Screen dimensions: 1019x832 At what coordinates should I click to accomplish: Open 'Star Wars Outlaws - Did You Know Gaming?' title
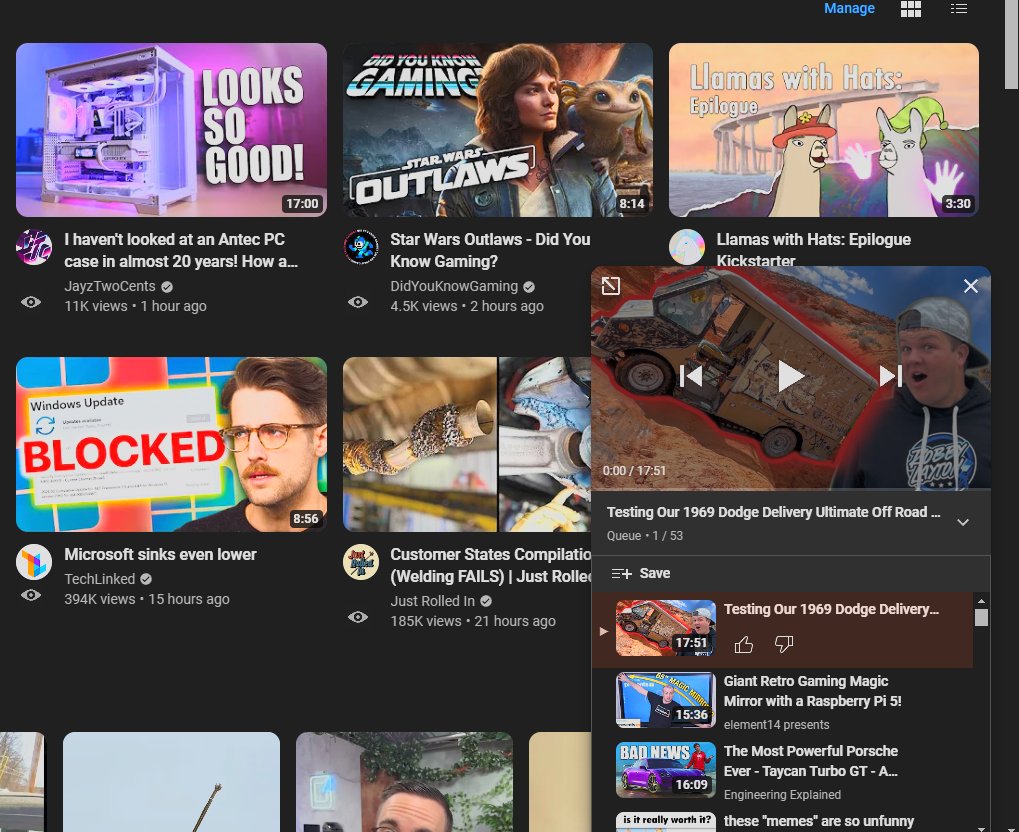(x=490, y=250)
